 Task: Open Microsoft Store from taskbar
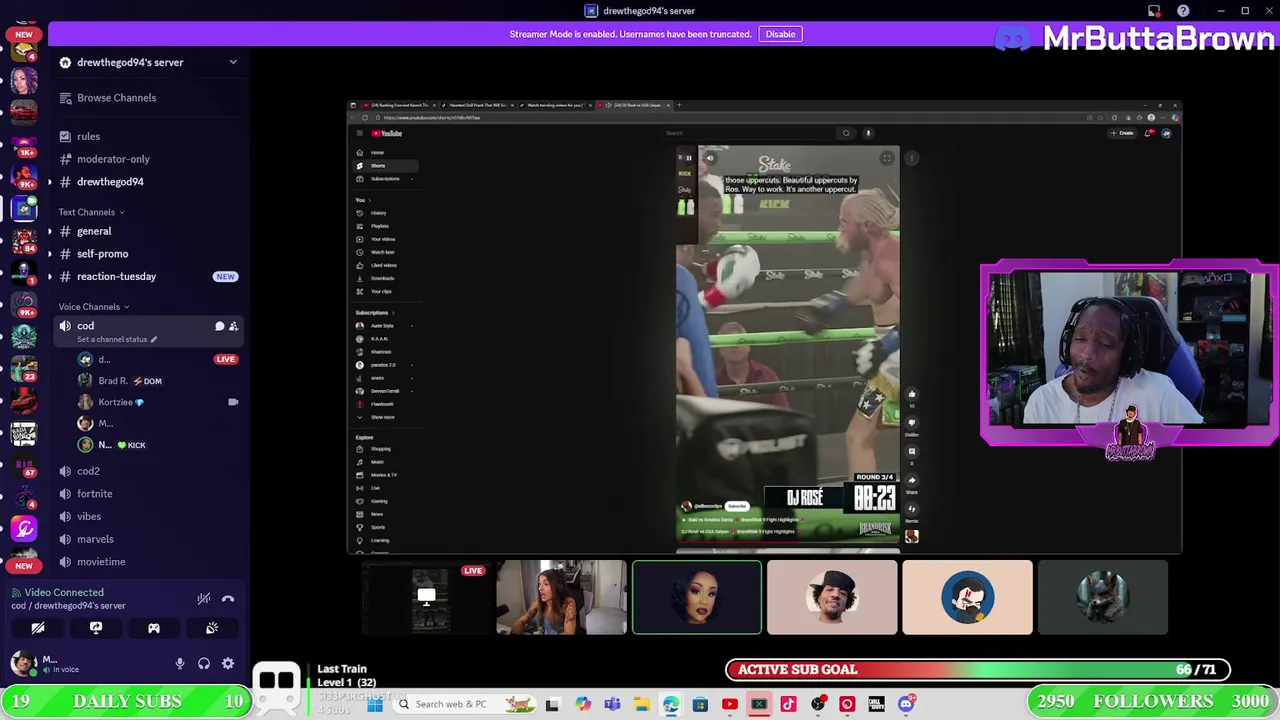point(700,704)
